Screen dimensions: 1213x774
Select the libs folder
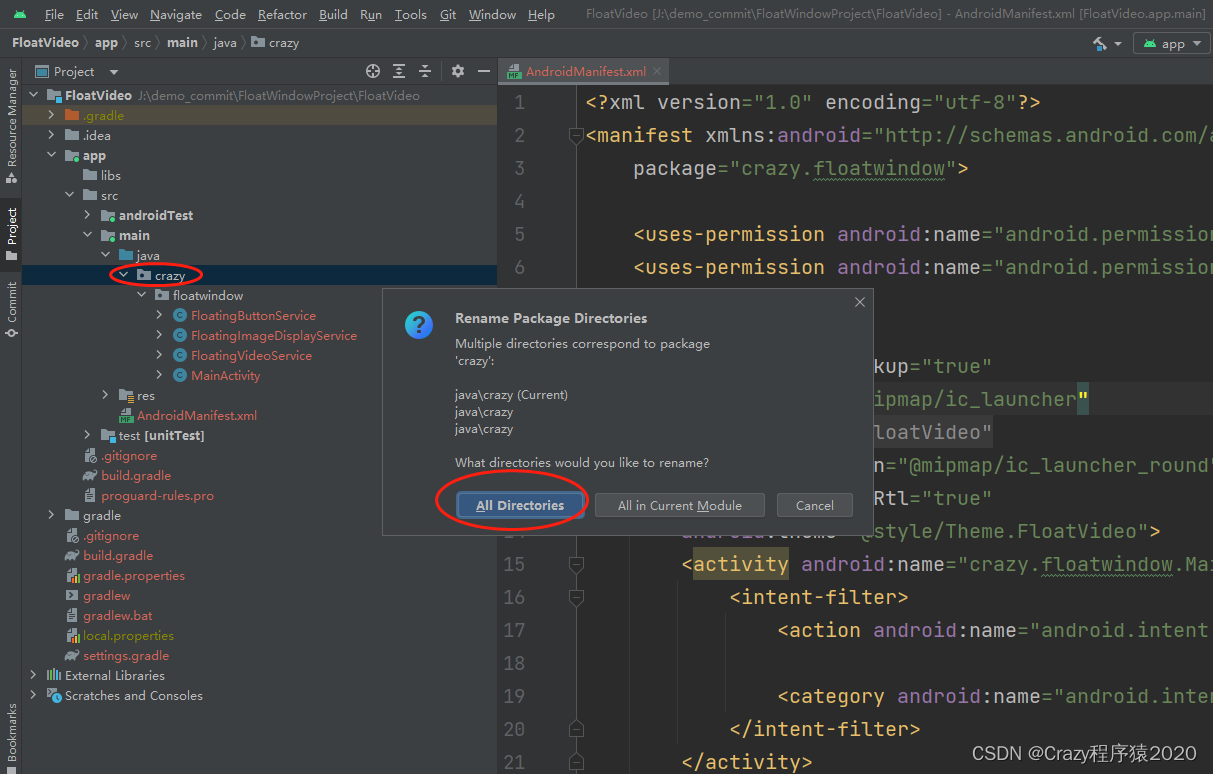coord(110,175)
